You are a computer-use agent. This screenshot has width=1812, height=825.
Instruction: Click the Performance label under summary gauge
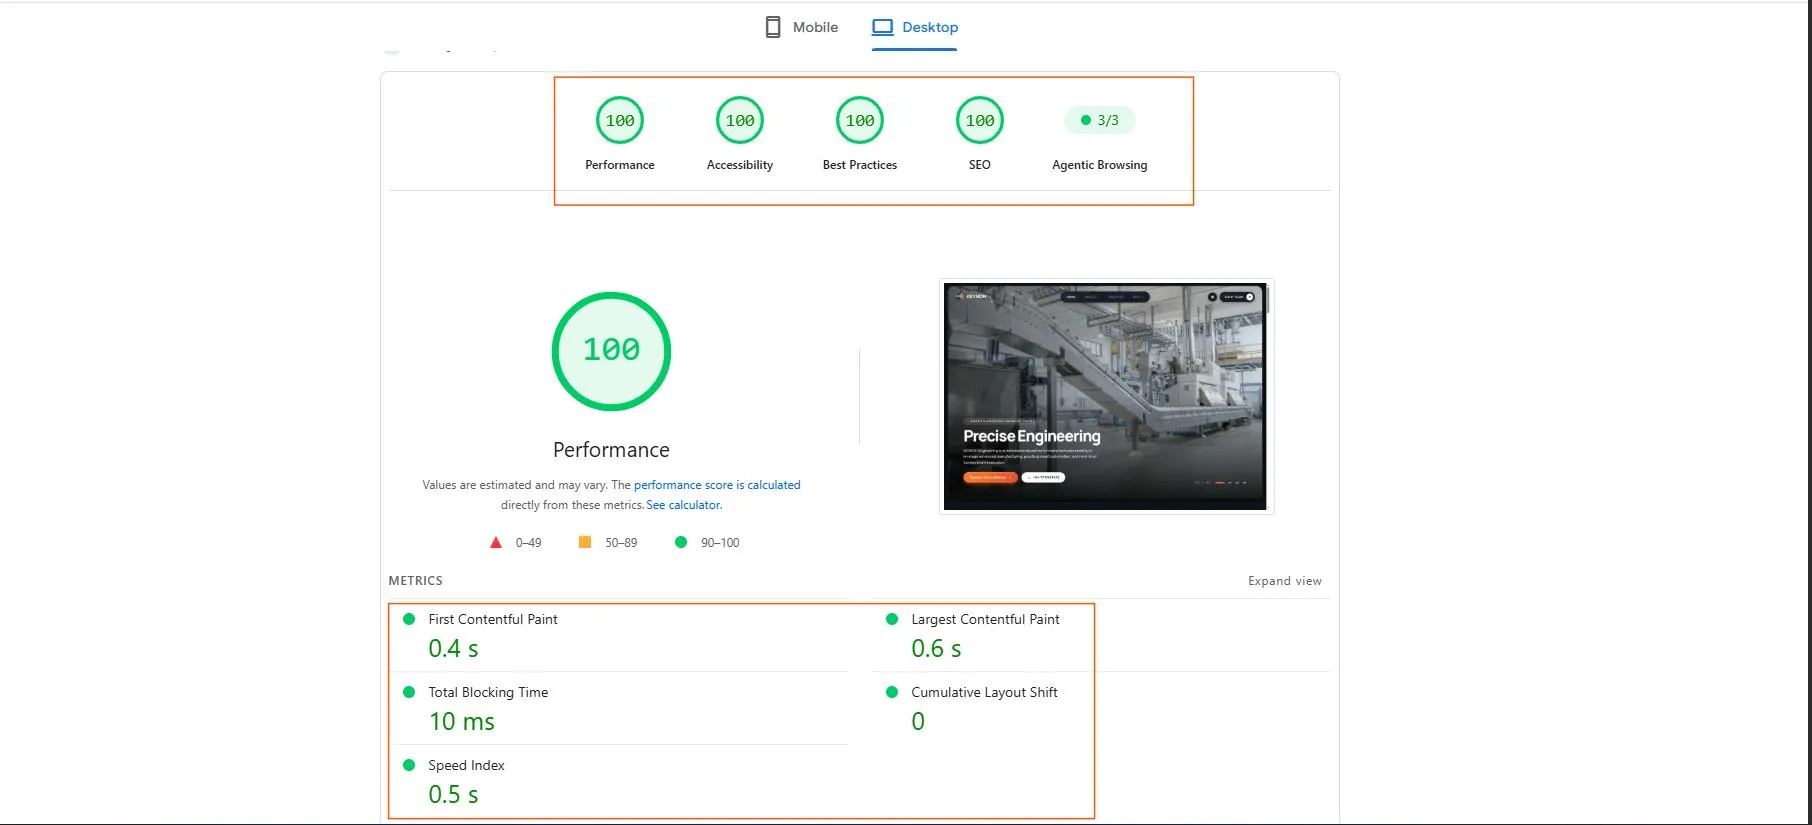620,165
